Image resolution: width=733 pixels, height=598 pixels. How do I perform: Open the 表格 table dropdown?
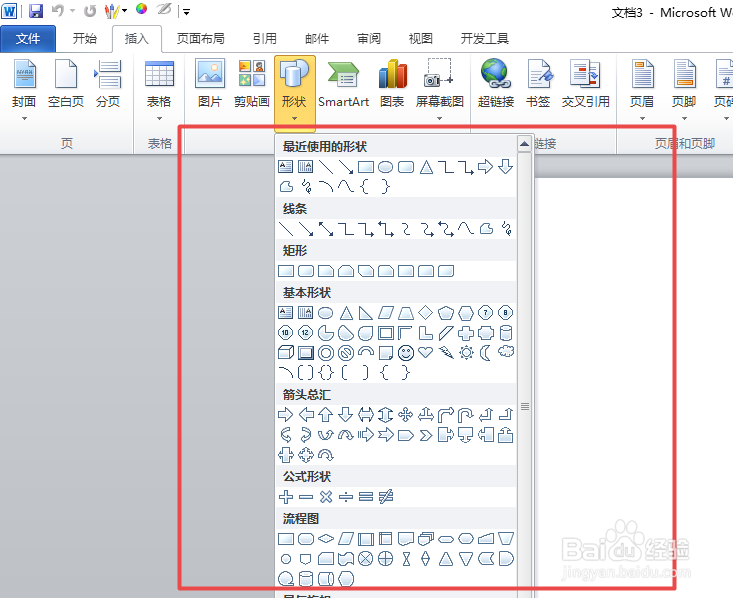pyautogui.click(x=159, y=90)
